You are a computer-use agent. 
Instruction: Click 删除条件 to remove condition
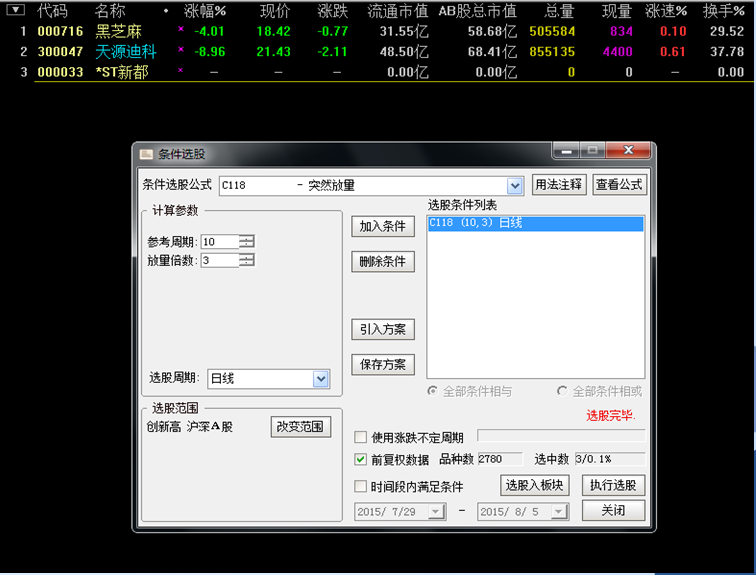(x=383, y=262)
